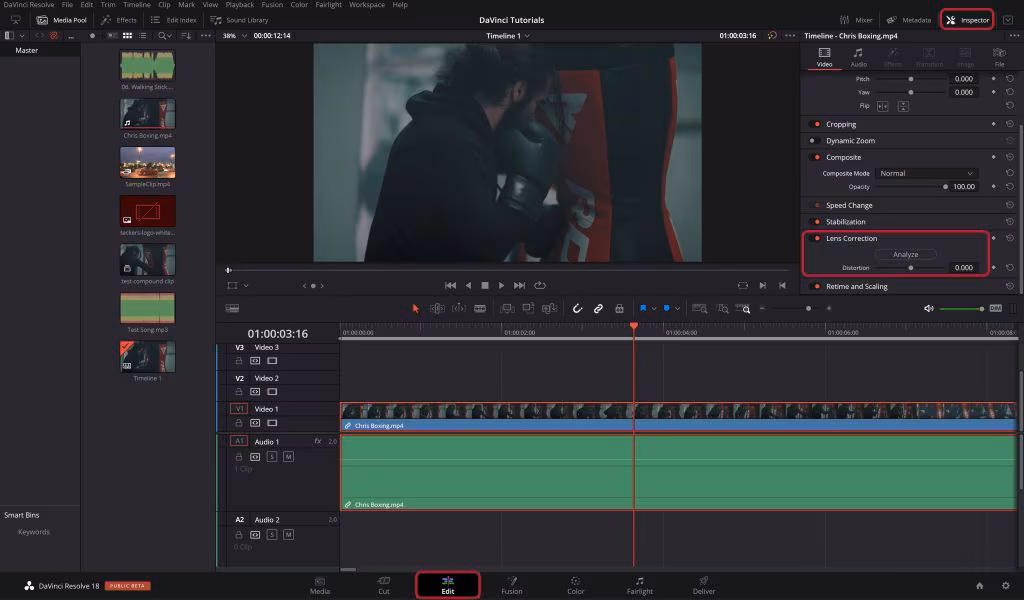Switch to the File inspector tab

(999, 57)
